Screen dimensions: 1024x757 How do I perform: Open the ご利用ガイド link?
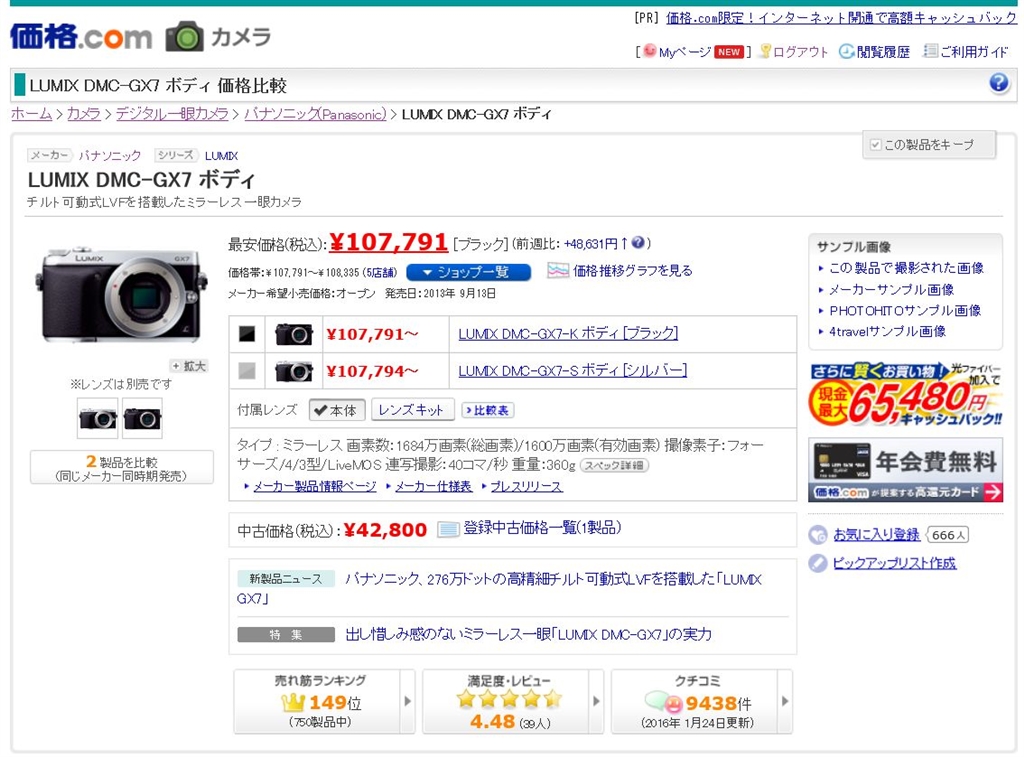(974, 52)
